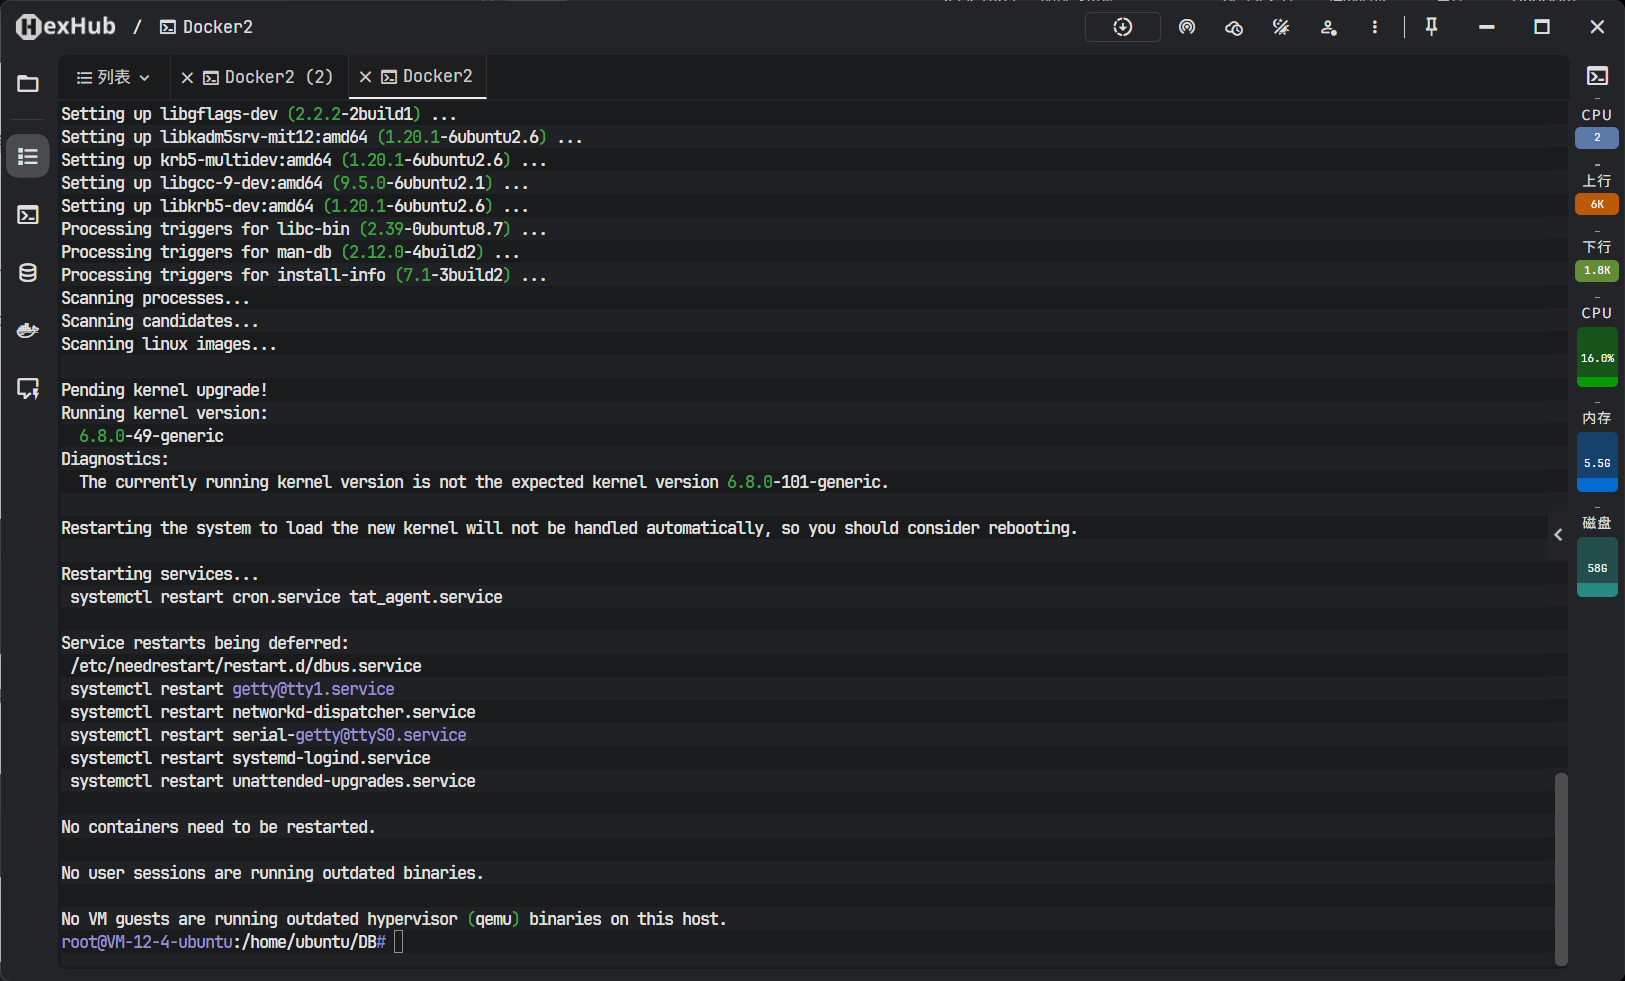Click the root@VM-12-4-ubuntu prompt text
The width and height of the screenshot is (1625, 981).
coord(146,942)
